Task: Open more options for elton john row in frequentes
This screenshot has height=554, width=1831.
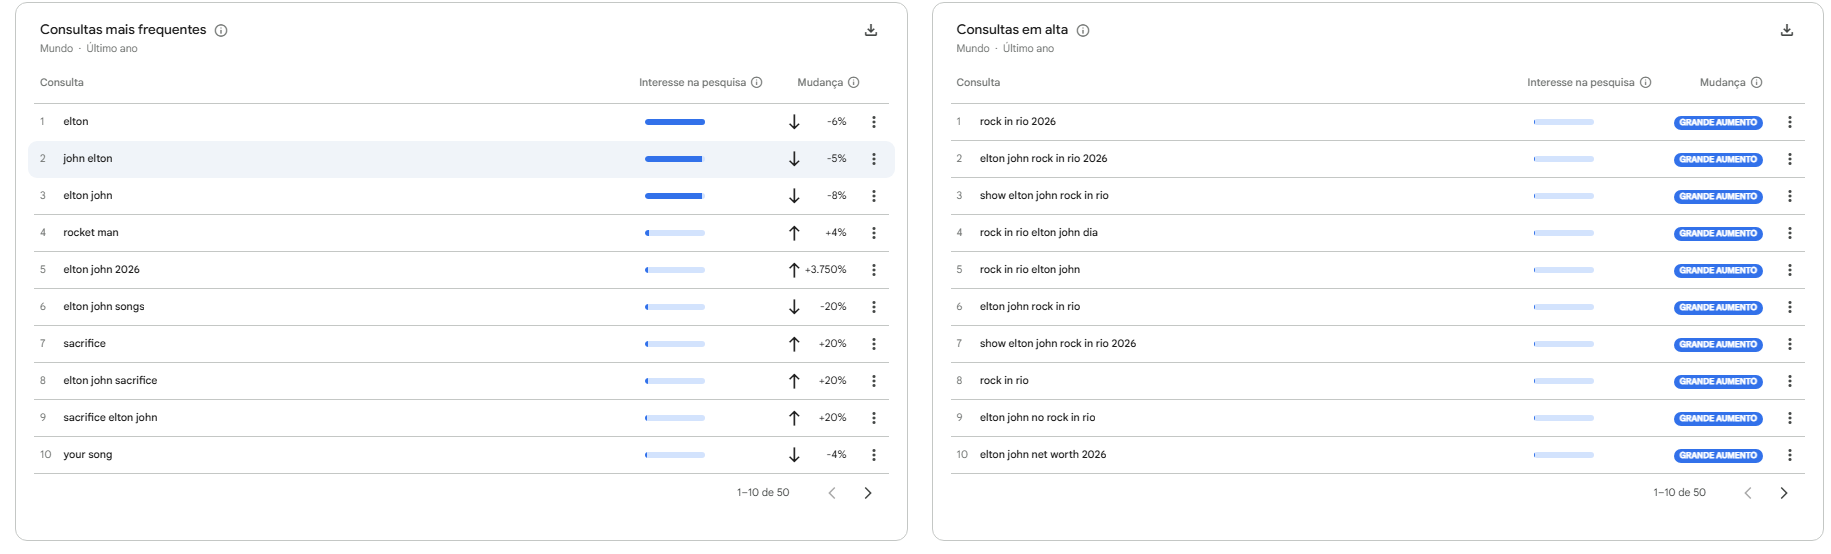Action: click(x=874, y=196)
